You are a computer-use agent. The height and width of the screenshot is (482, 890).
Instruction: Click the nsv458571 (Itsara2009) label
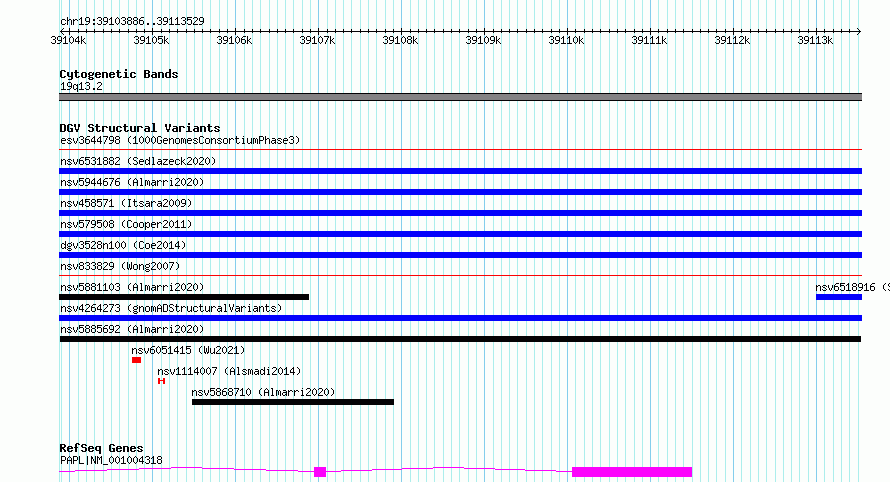[x=126, y=203]
